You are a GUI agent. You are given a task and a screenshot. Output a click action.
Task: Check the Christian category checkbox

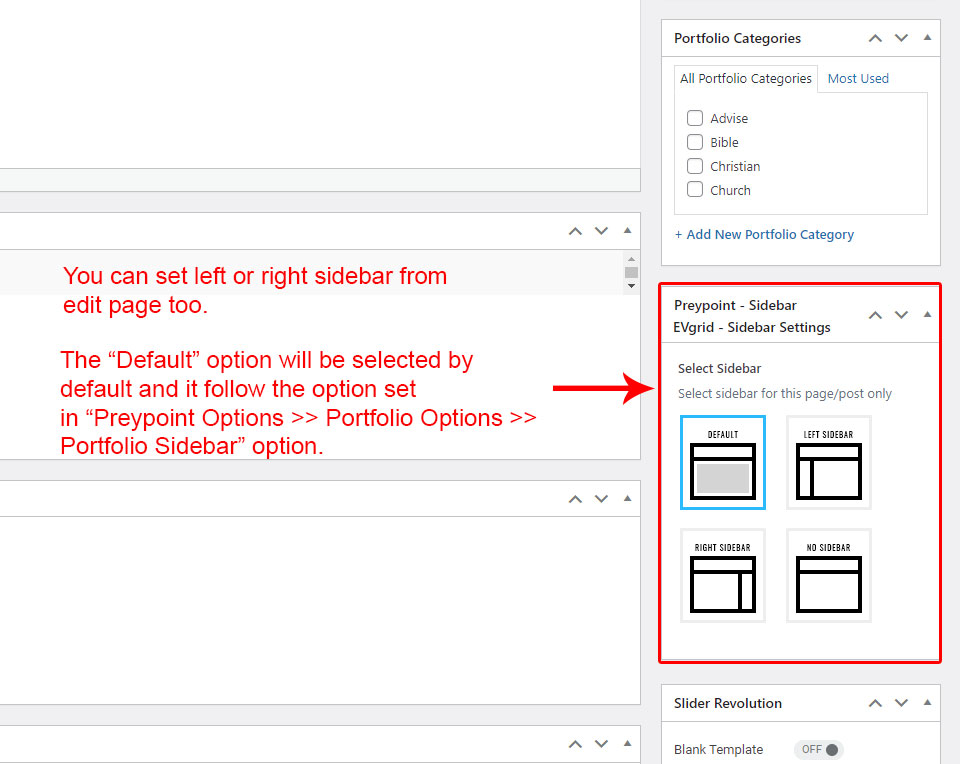tap(695, 166)
